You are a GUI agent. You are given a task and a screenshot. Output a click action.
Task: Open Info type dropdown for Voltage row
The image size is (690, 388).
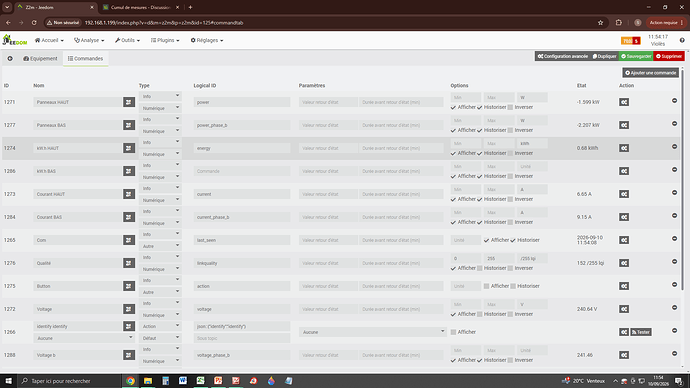160,304
